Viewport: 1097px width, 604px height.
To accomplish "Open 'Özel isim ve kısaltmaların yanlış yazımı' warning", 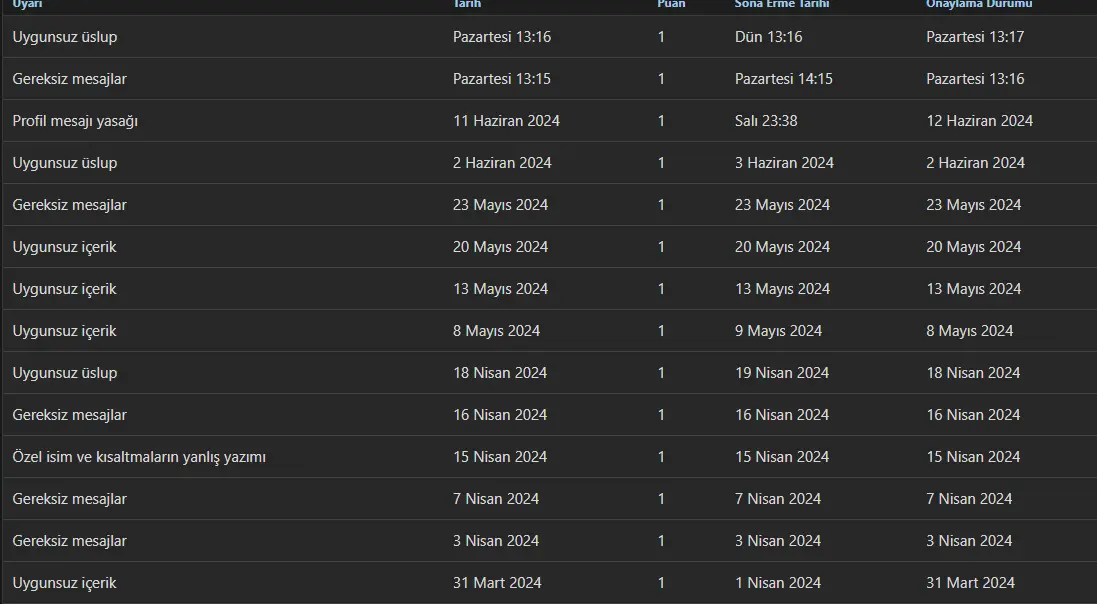I will tap(139, 457).
